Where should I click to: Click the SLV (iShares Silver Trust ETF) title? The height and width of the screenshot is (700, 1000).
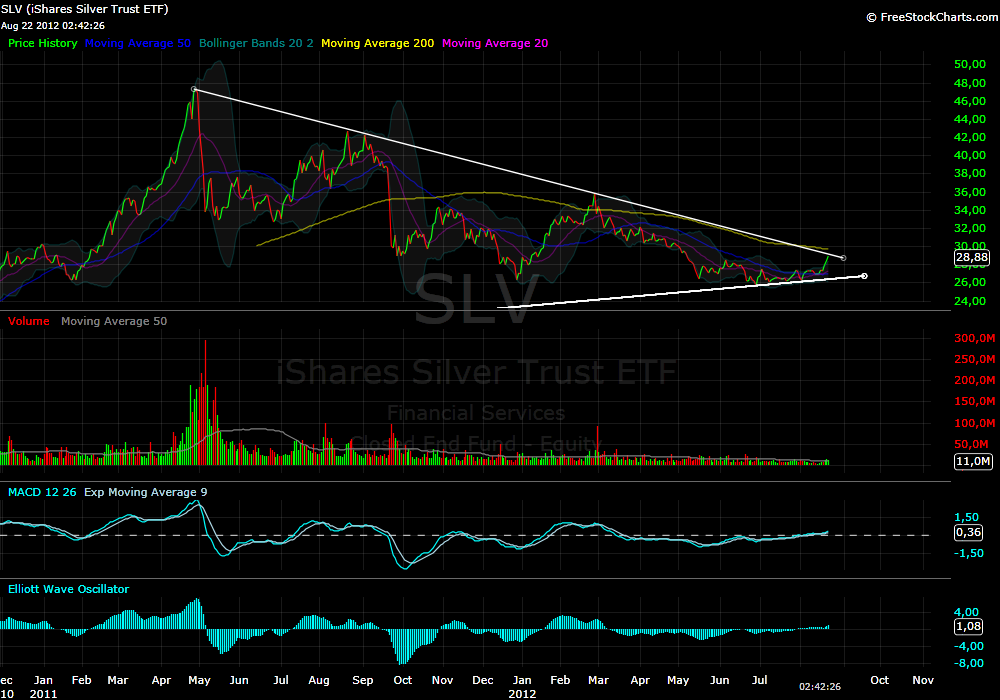pos(85,9)
